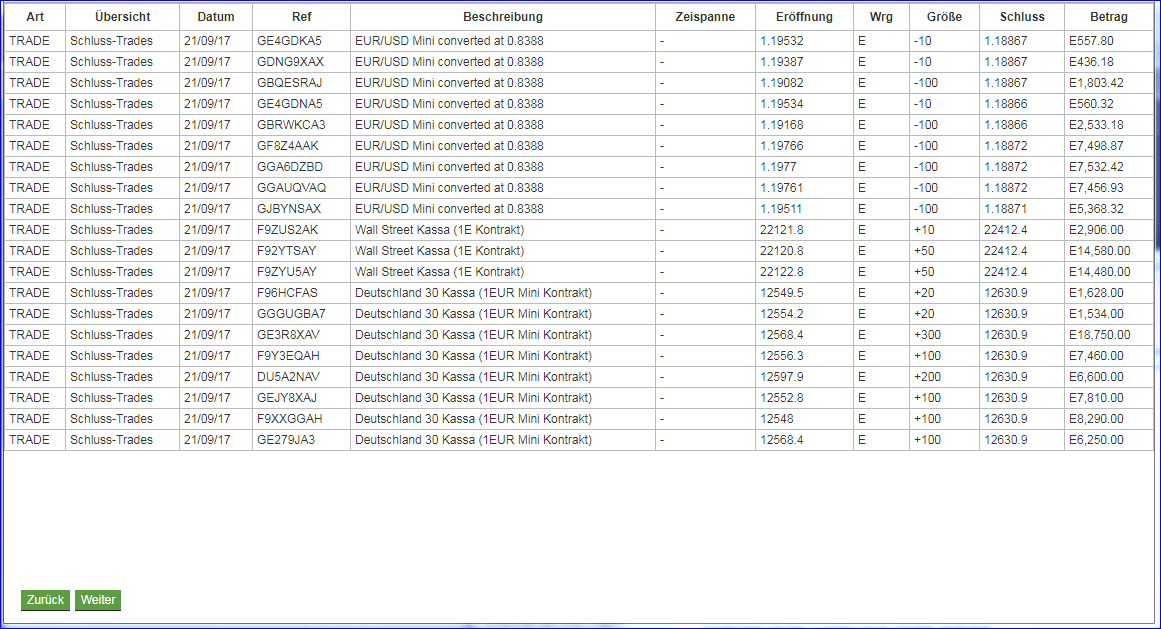Select reference DU5A2NAV

289,377
